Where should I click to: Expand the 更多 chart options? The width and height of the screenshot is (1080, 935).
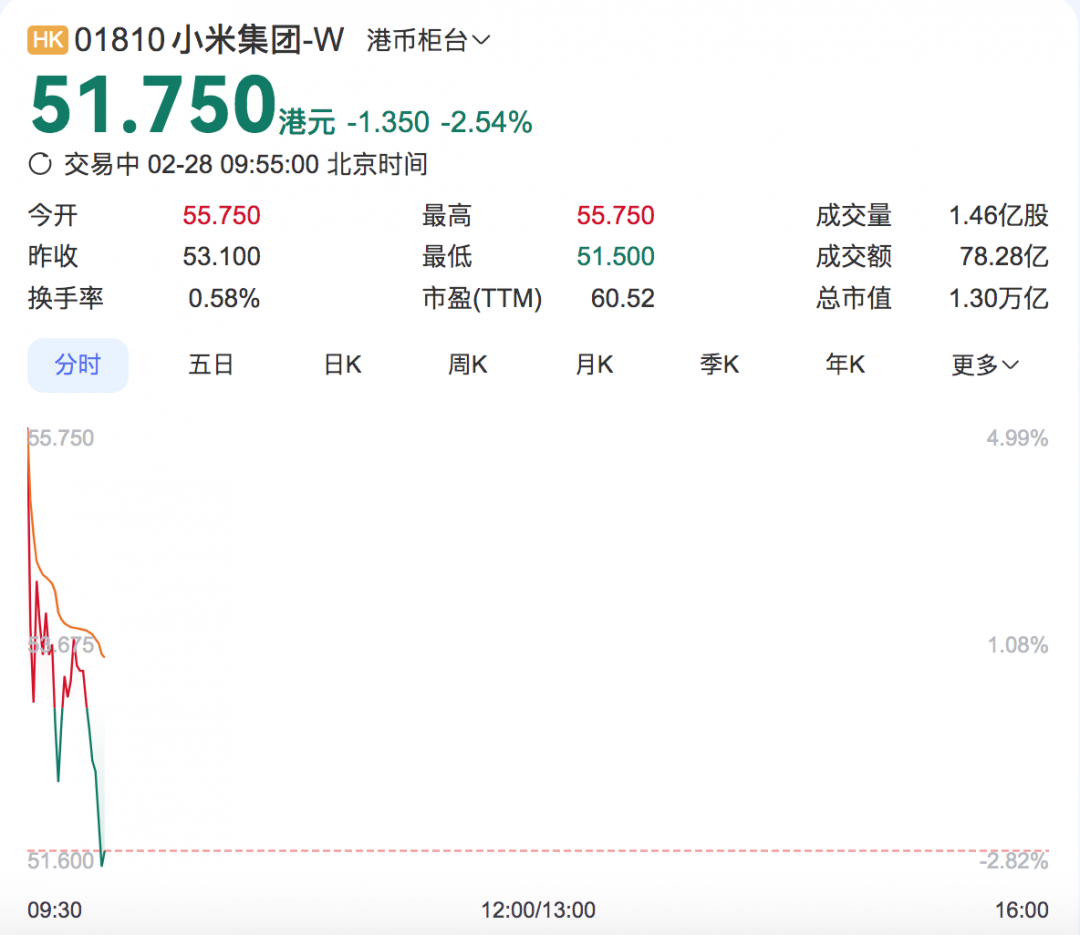[x=984, y=364]
